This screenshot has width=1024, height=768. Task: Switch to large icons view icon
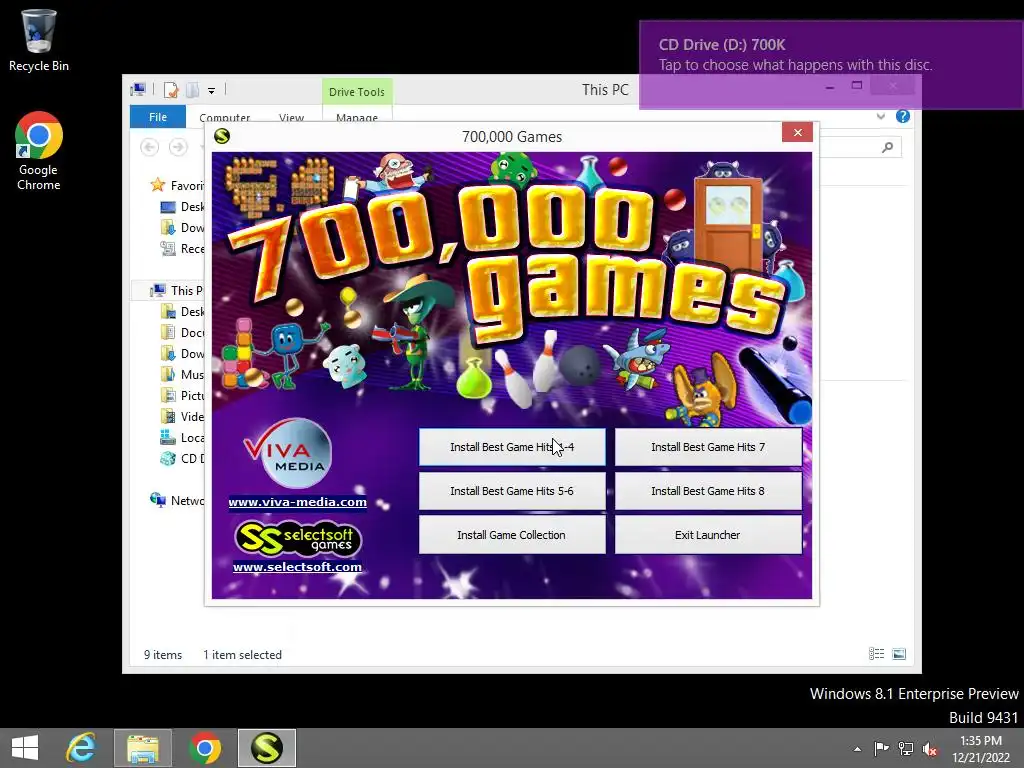(x=899, y=654)
